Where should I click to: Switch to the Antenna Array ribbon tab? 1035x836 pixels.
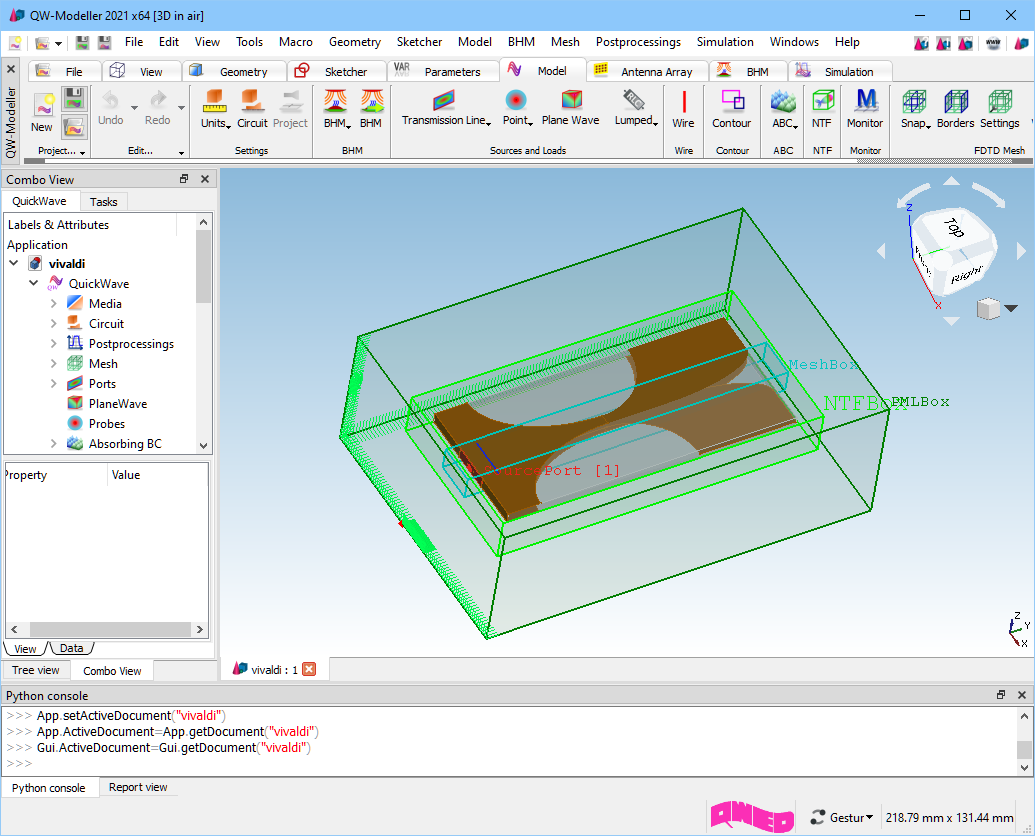pyautogui.click(x=648, y=71)
